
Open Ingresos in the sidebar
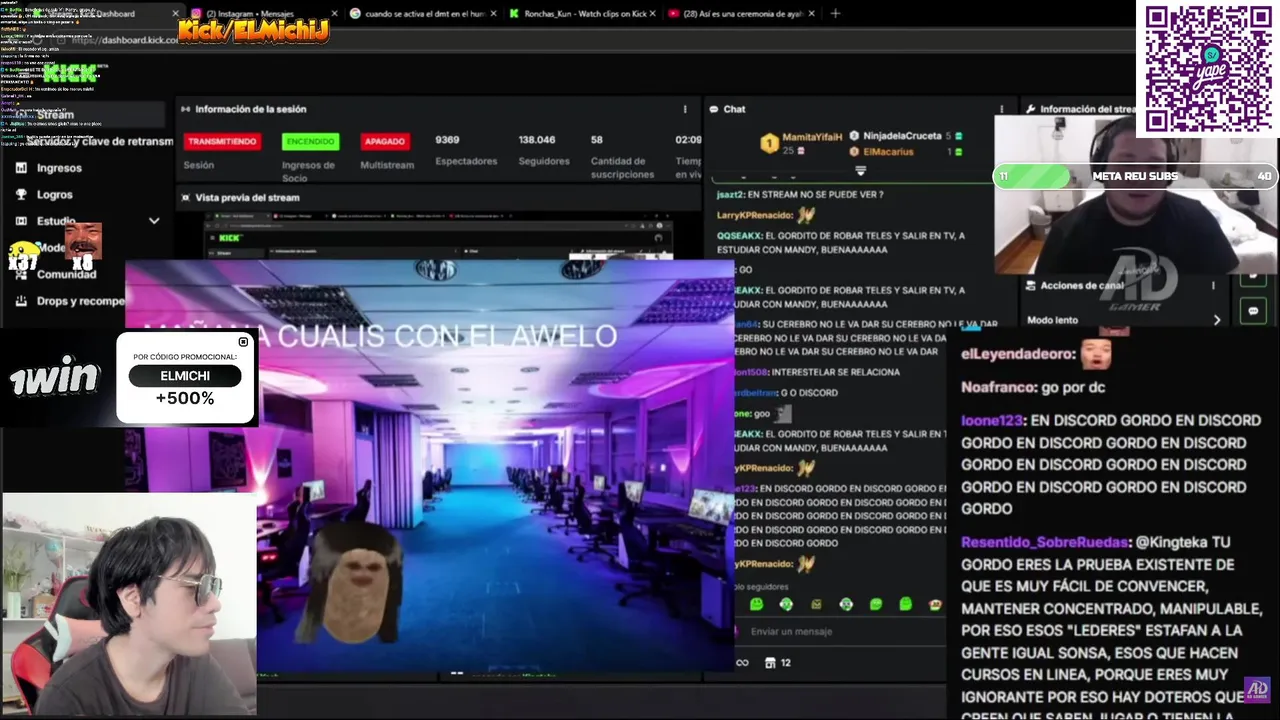[x=59, y=168]
